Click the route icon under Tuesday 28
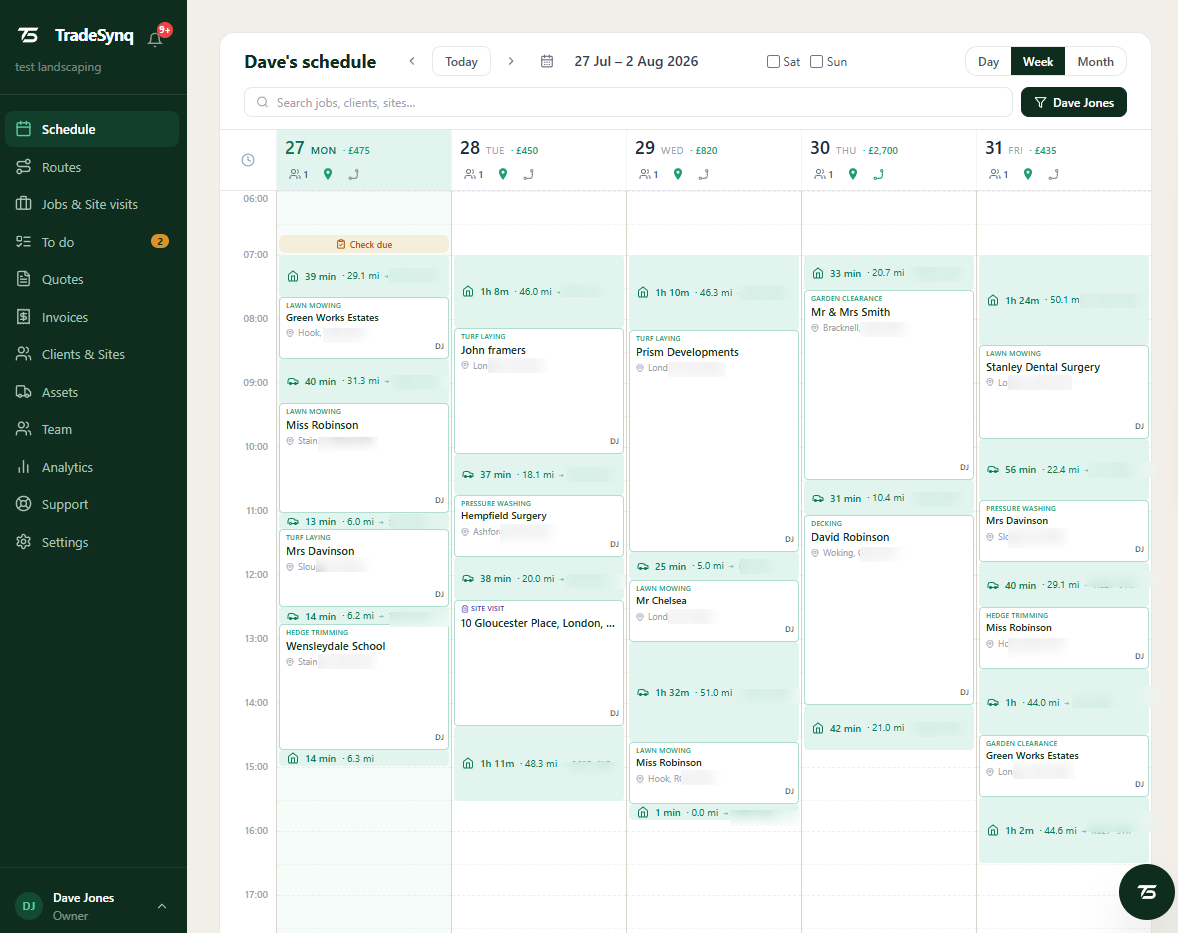The width and height of the screenshot is (1178, 933). [x=529, y=174]
